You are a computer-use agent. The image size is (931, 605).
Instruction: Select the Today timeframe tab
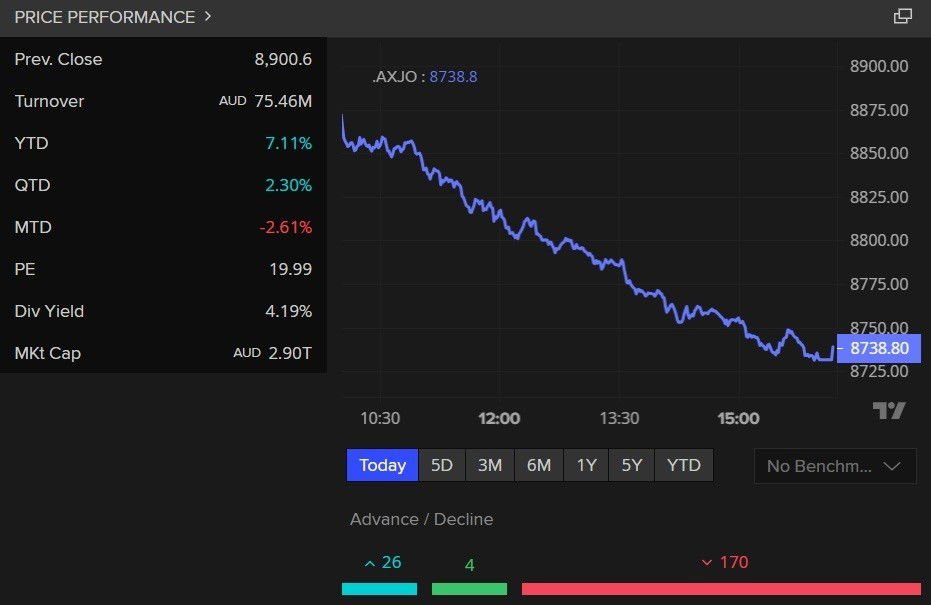(381, 465)
